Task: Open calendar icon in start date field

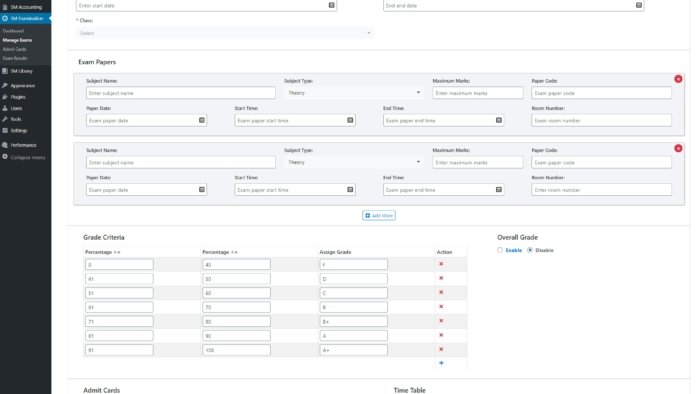Action: [331, 5]
